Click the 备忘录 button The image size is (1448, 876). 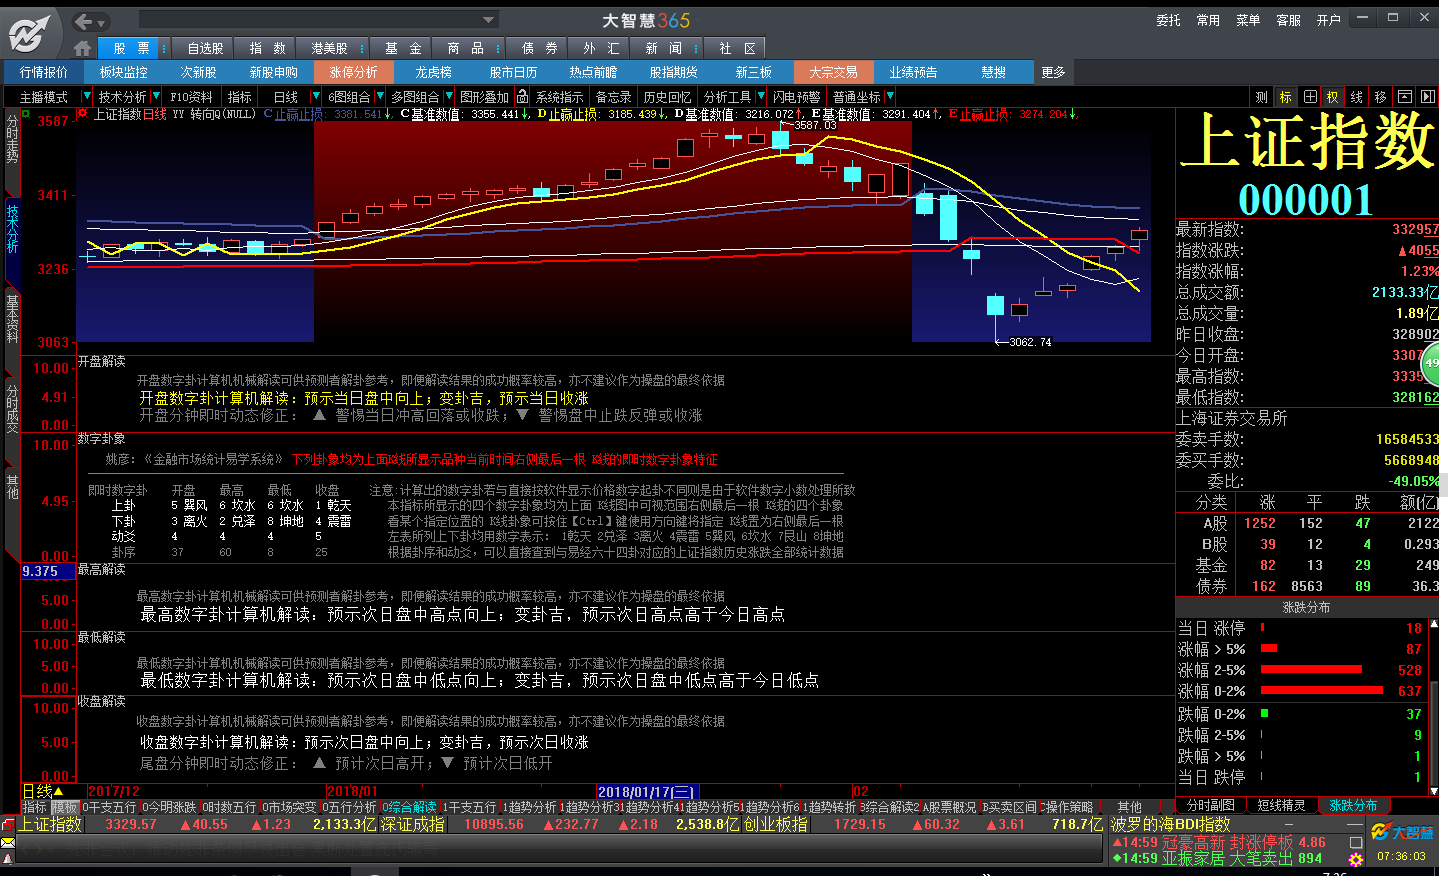[x=613, y=97]
